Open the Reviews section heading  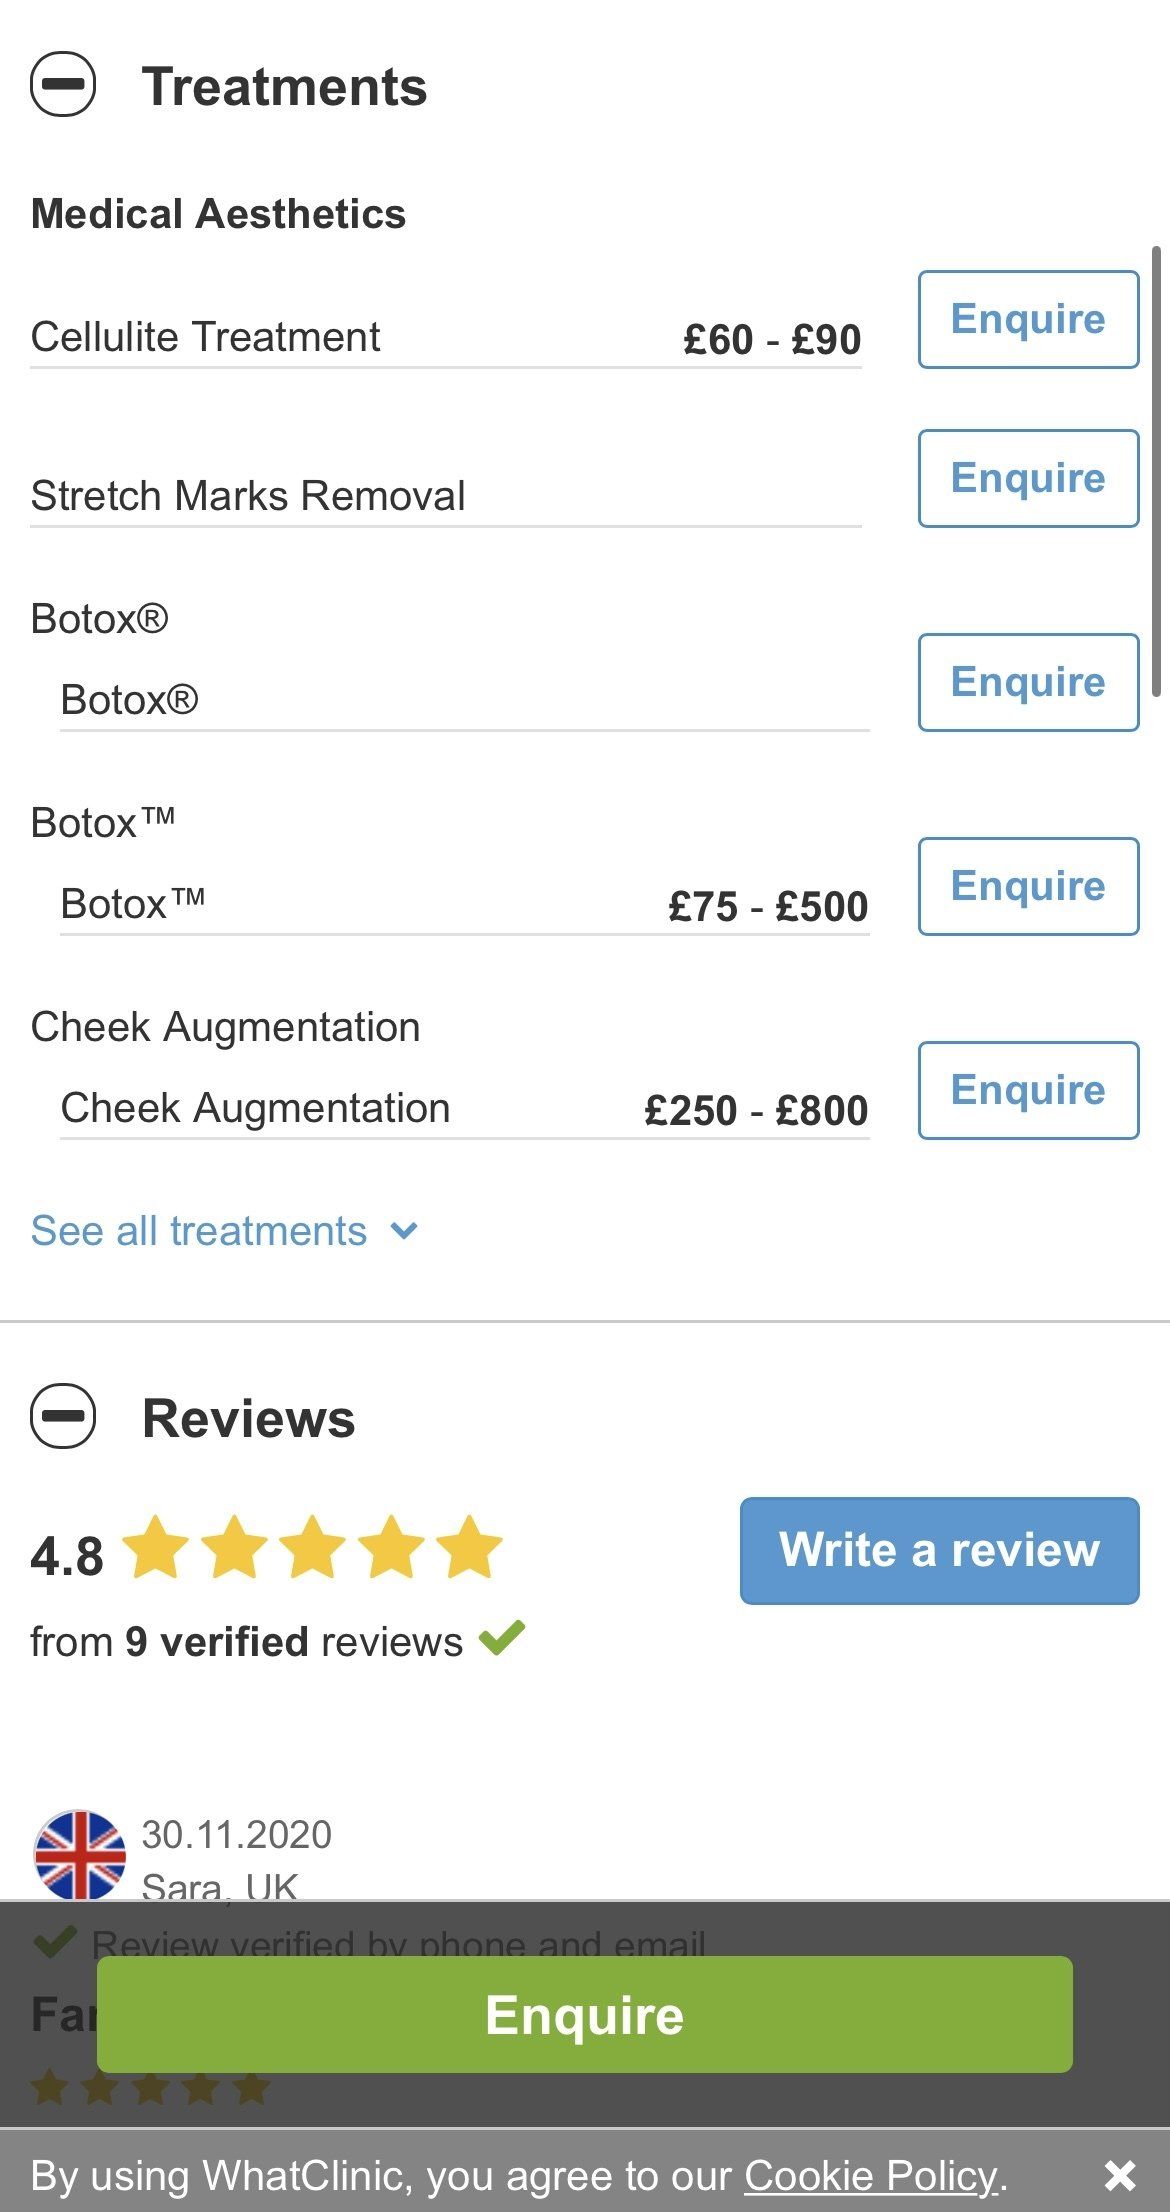(248, 1419)
